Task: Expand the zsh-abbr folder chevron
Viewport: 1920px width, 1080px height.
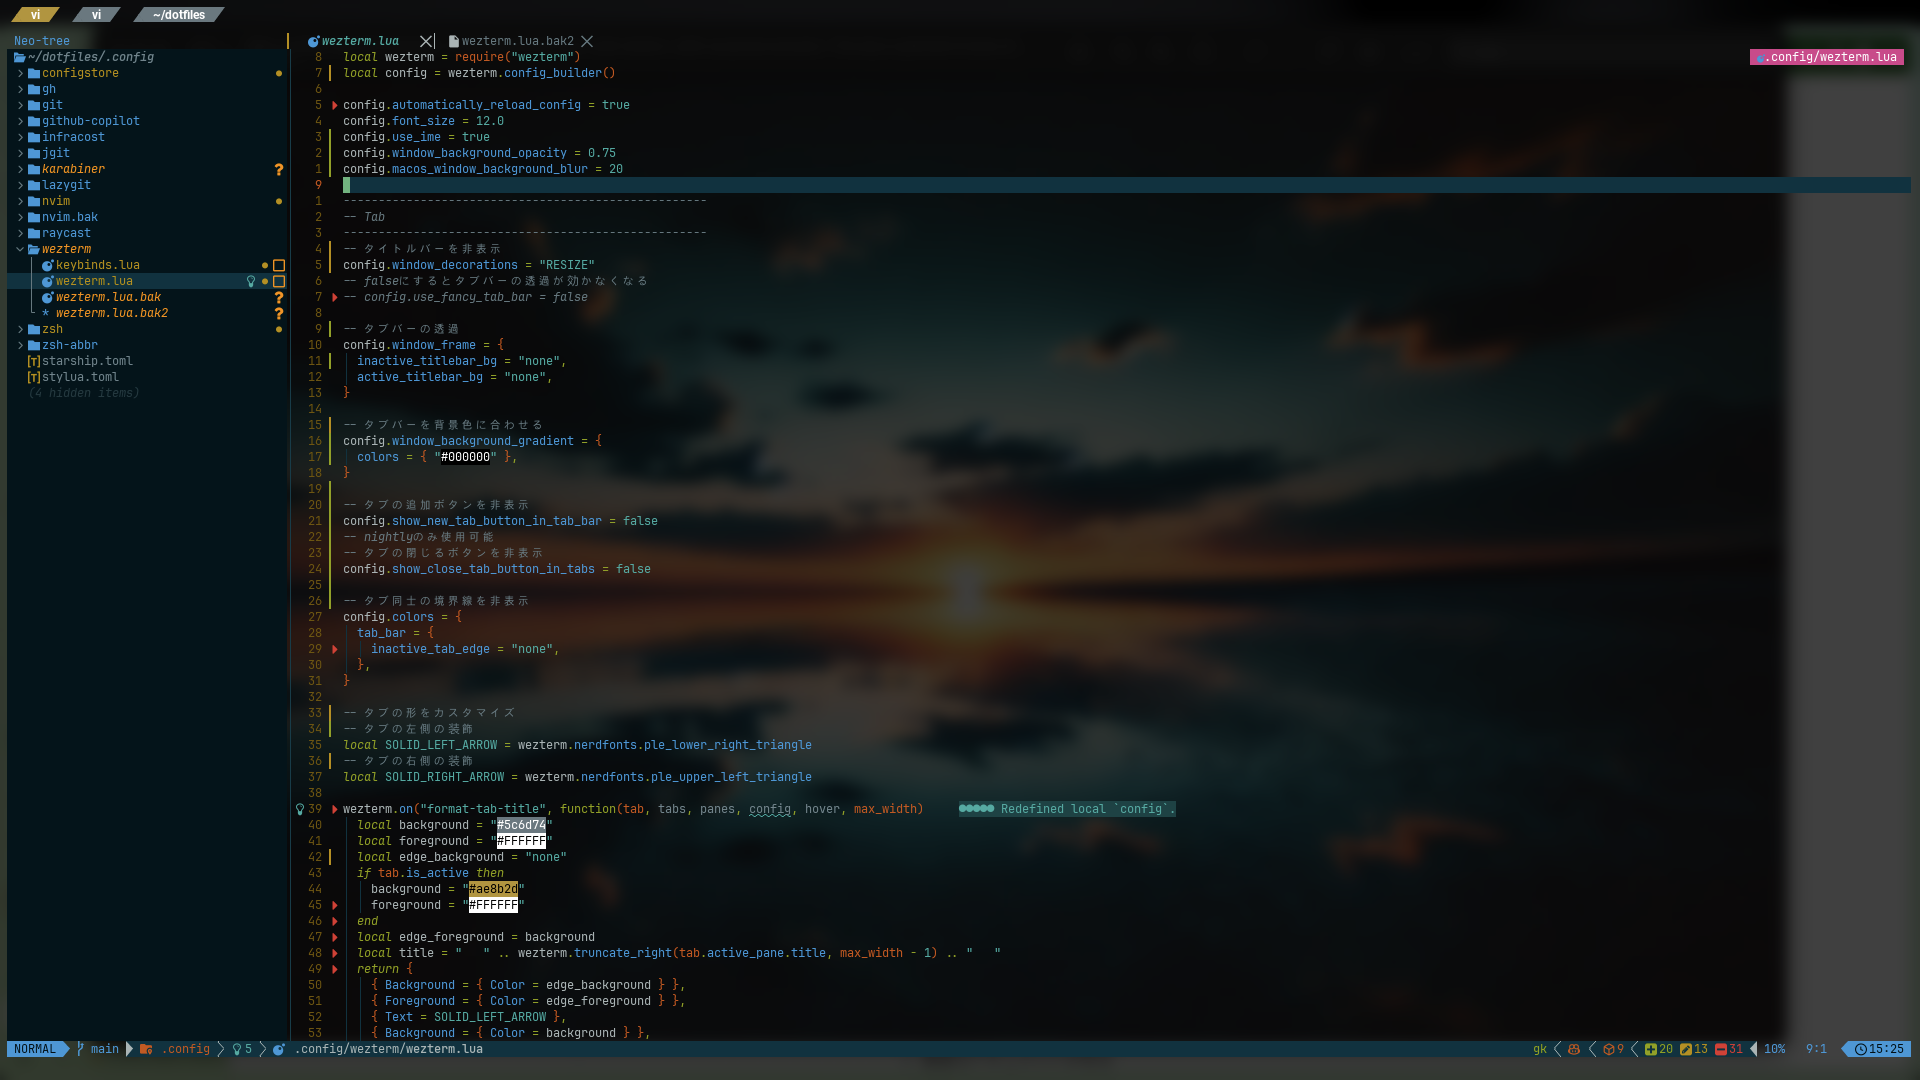Action: 20,345
